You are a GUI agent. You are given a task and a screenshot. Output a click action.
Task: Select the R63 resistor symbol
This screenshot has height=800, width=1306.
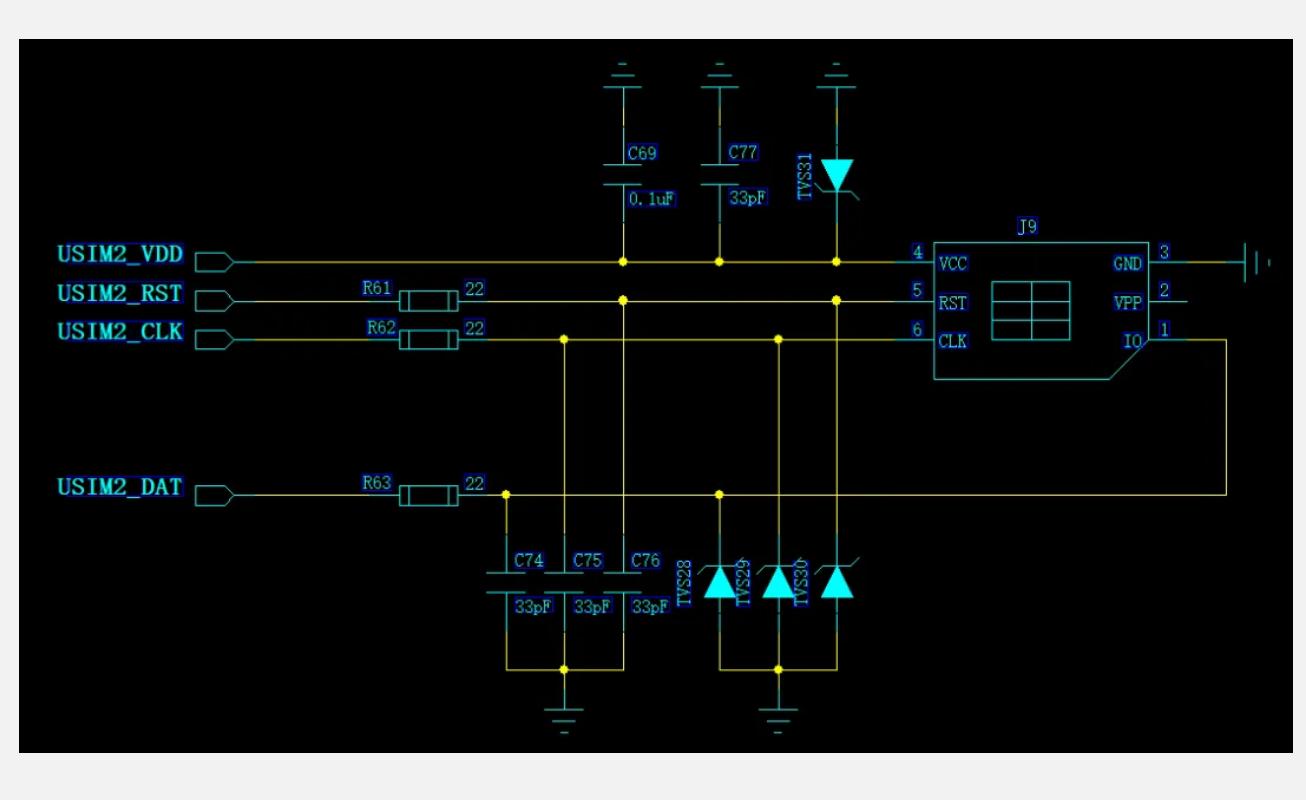[429, 495]
